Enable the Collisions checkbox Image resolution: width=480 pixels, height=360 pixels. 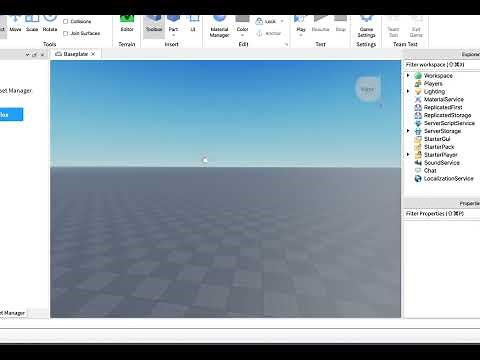click(66, 22)
